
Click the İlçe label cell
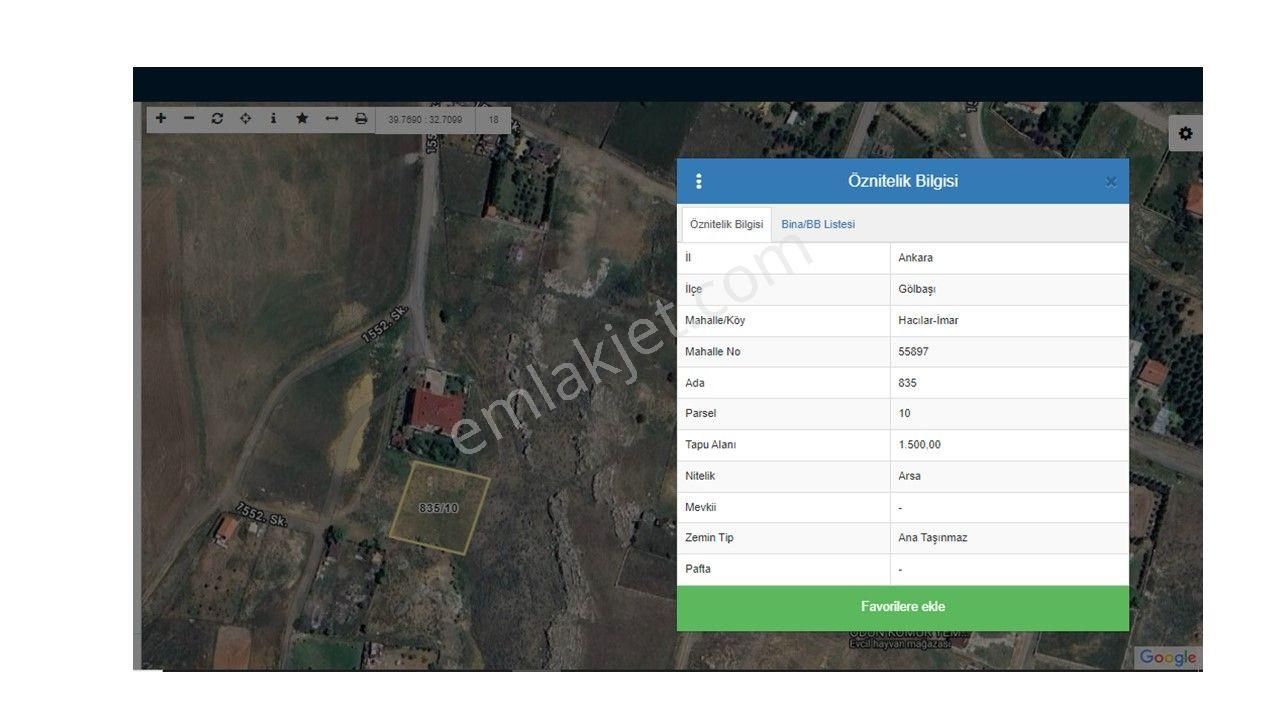point(784,289)
